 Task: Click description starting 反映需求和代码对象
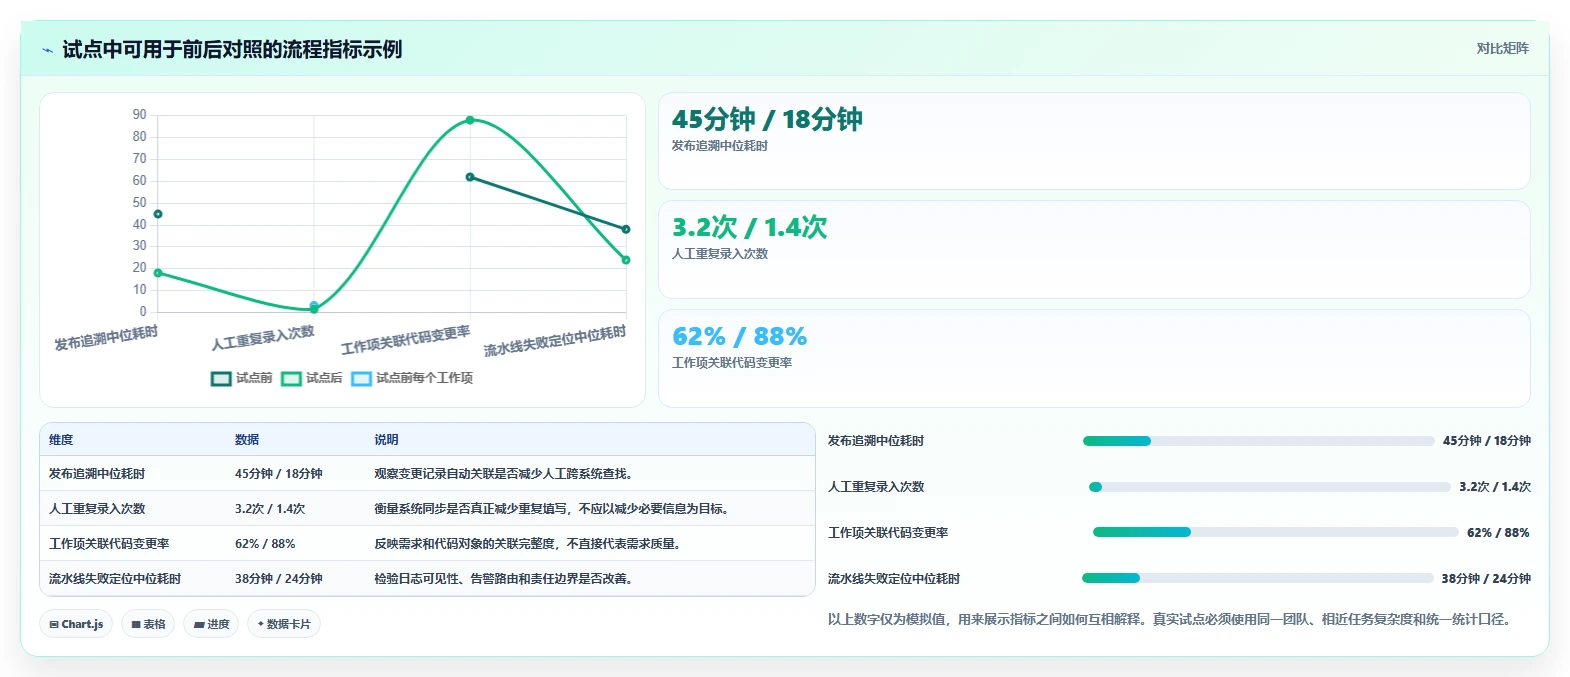tap(527, 544)
